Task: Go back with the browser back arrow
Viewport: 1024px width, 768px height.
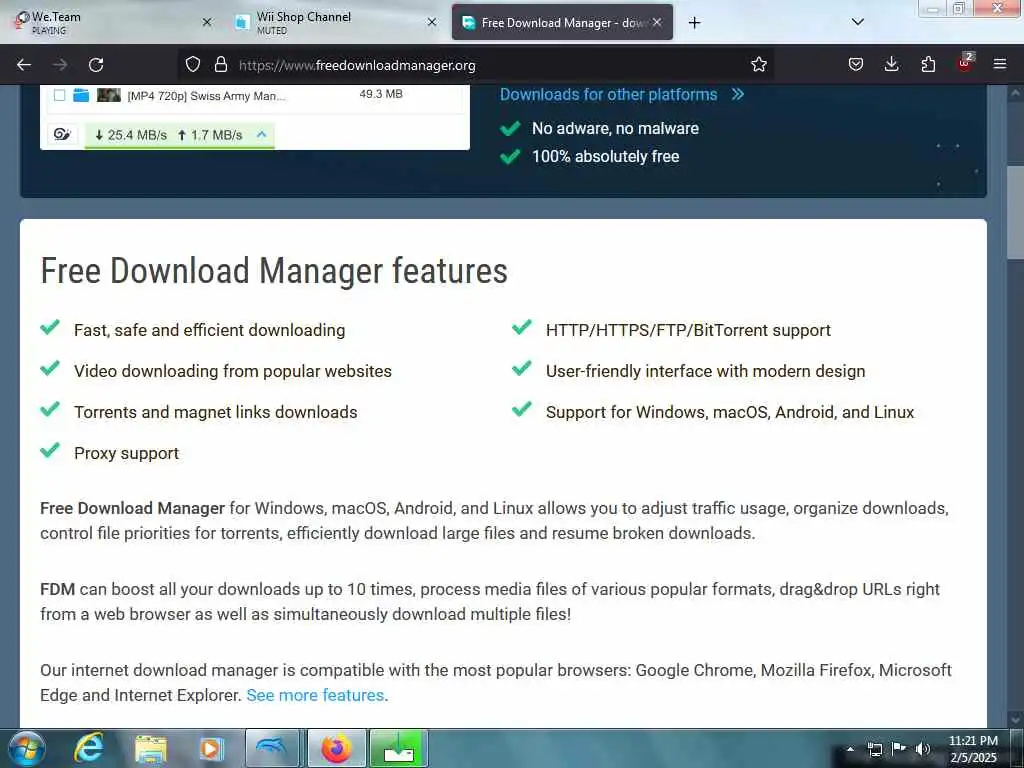Action: point(24,65)
